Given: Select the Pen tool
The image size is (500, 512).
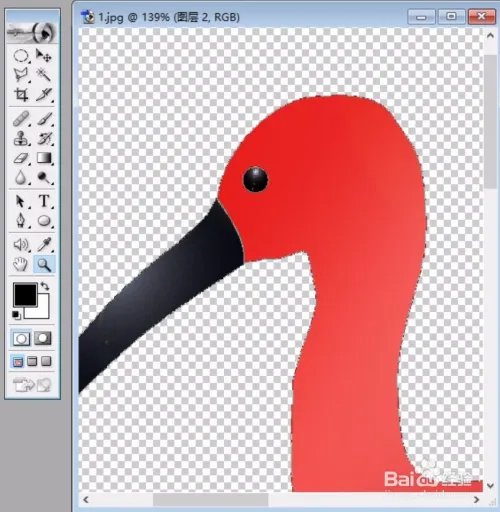Looking at the screenshot, I should pos(21,221).
